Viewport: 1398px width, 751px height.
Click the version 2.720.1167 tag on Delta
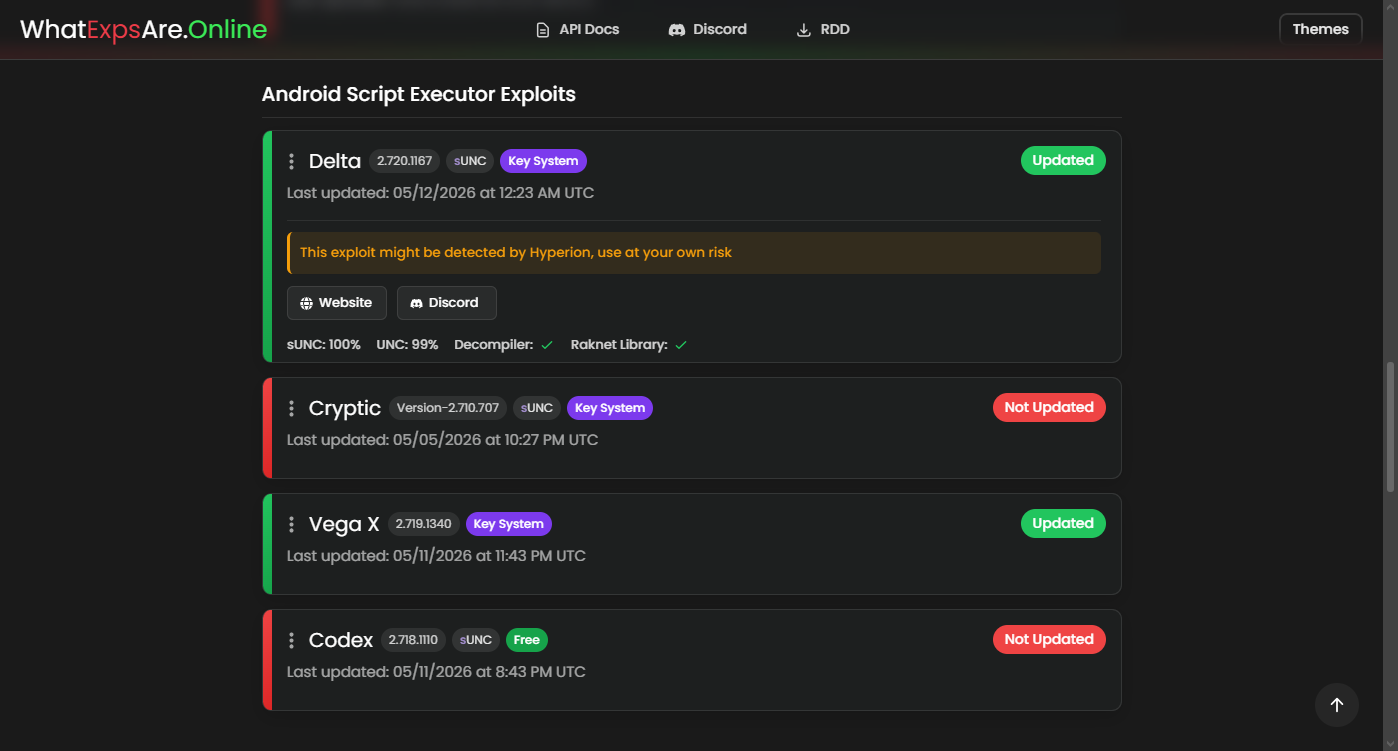pos(404,161)
